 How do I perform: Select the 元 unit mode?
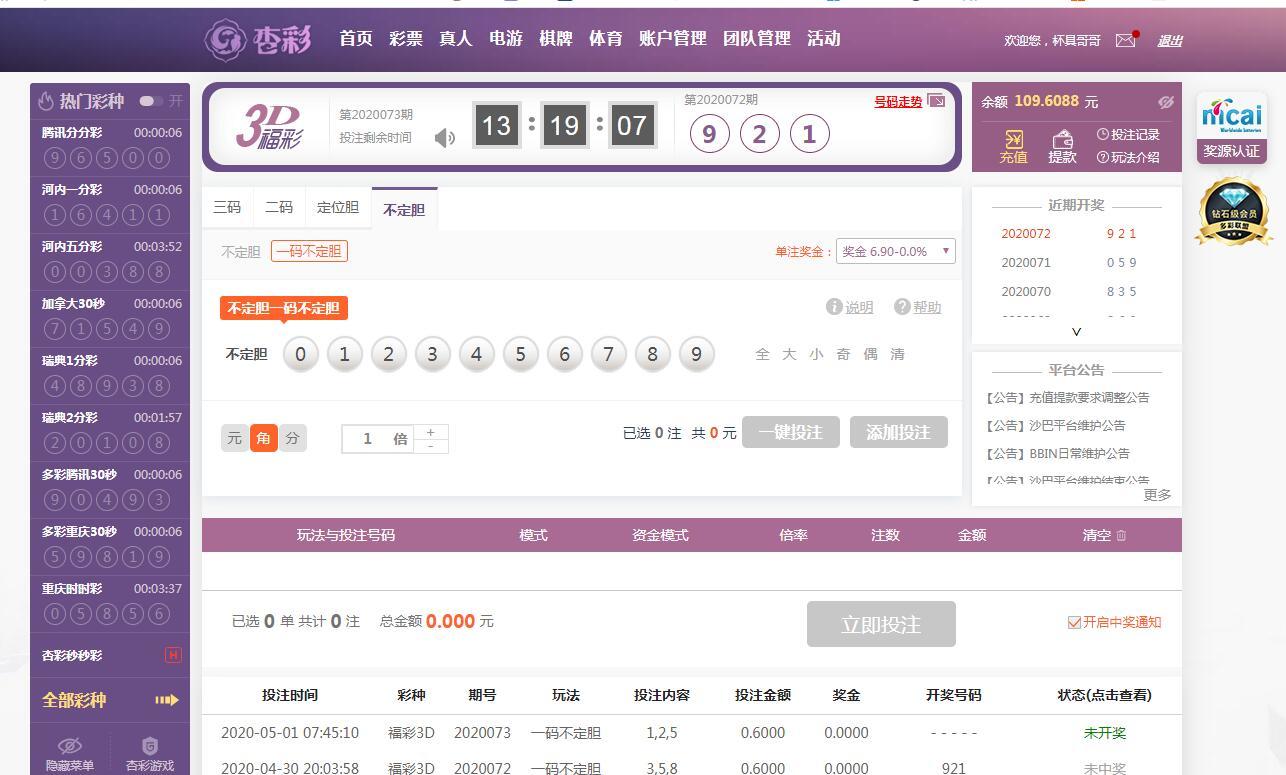coord(235,438)
